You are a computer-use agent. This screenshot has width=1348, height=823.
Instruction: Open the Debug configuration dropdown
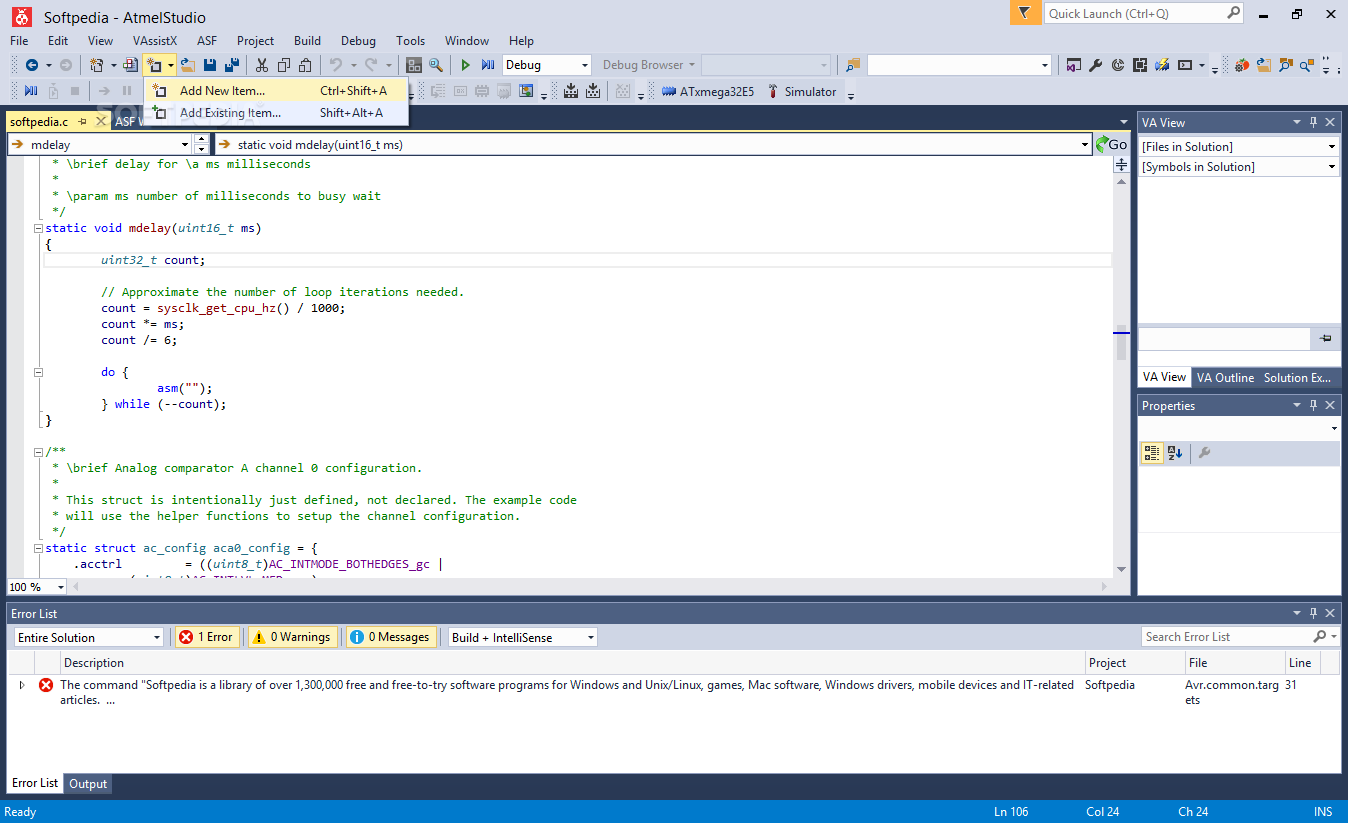pos(585,65)
